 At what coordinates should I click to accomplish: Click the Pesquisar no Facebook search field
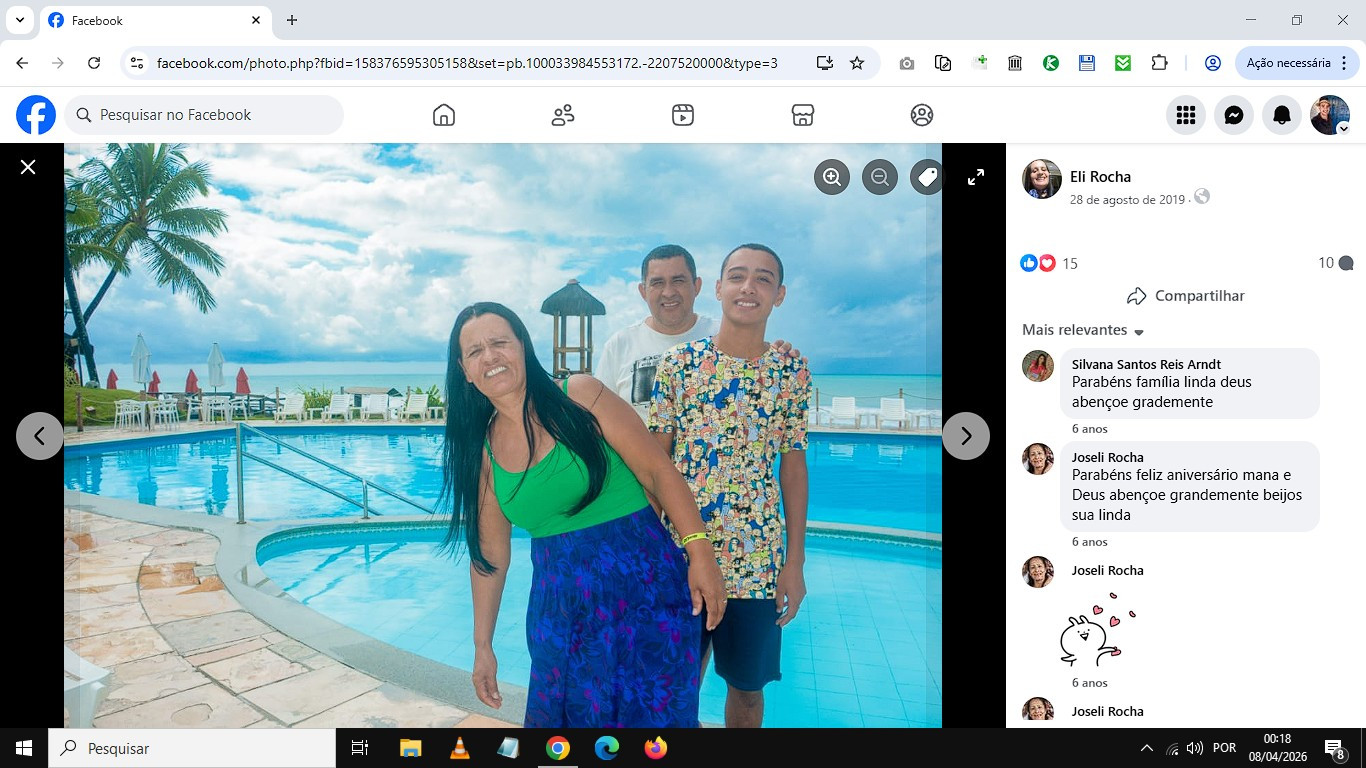(x=205, y=115)
